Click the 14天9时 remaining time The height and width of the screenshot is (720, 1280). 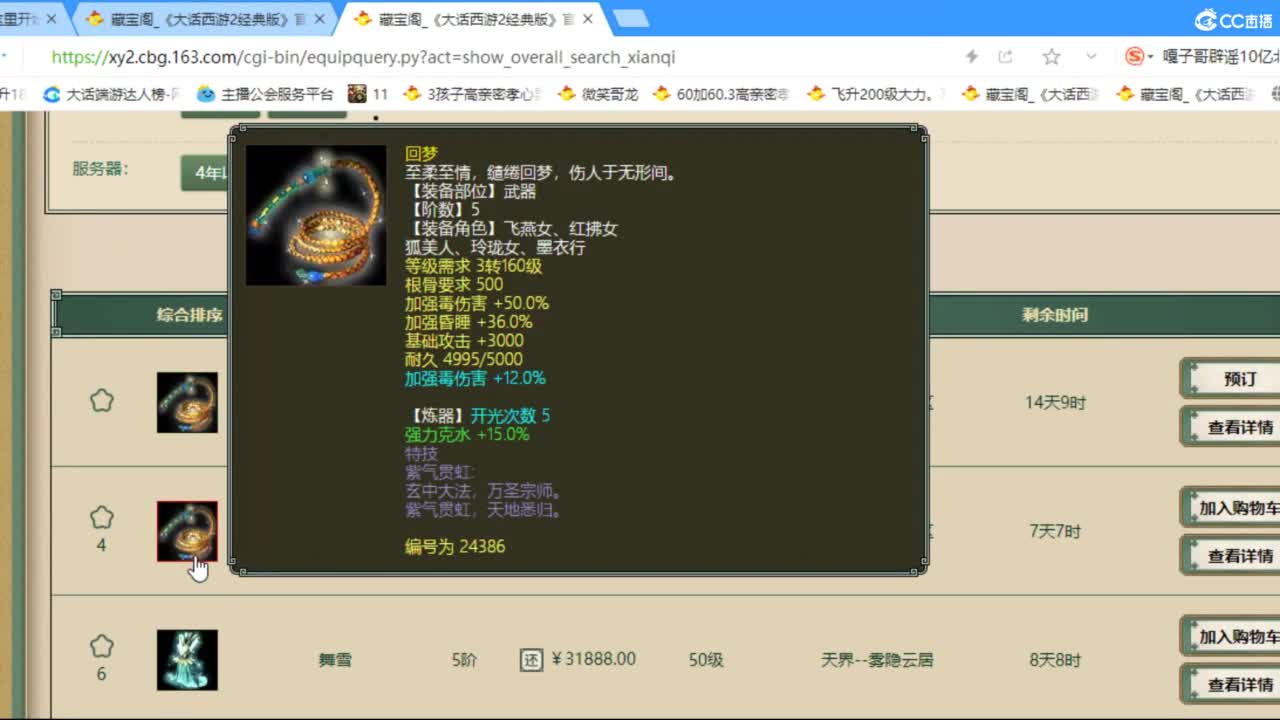tap(1055, 403)
